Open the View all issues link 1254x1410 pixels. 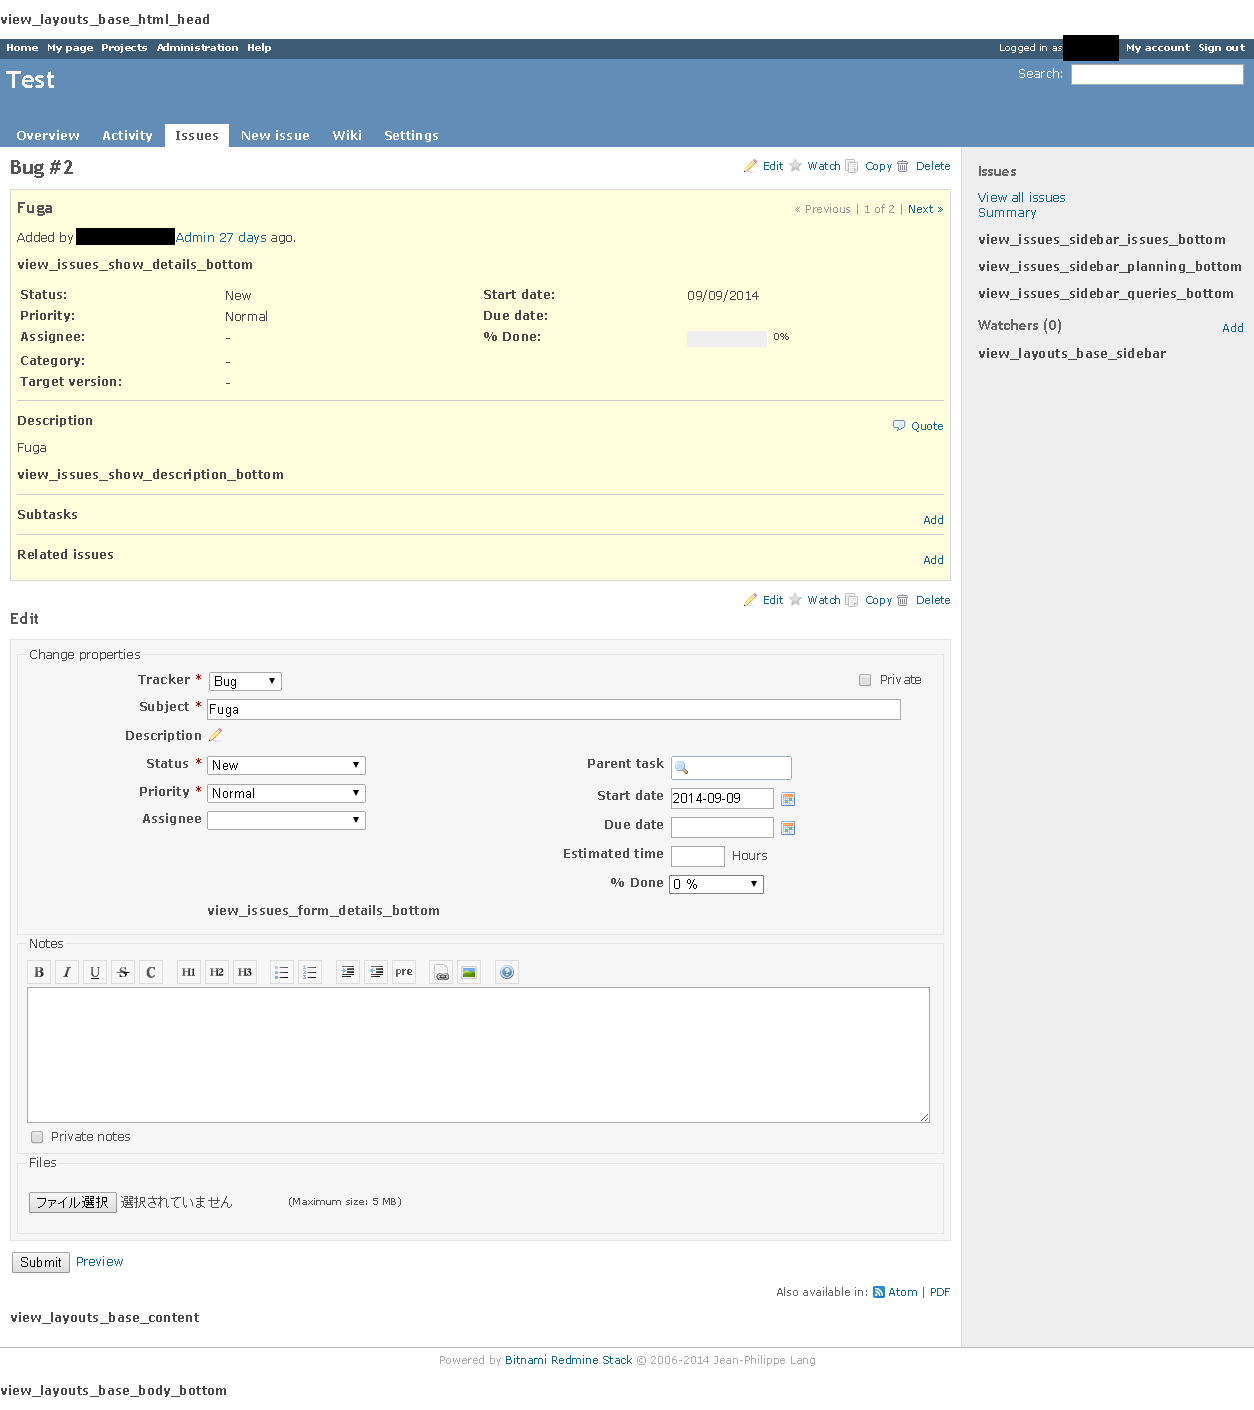[1021, 197]
